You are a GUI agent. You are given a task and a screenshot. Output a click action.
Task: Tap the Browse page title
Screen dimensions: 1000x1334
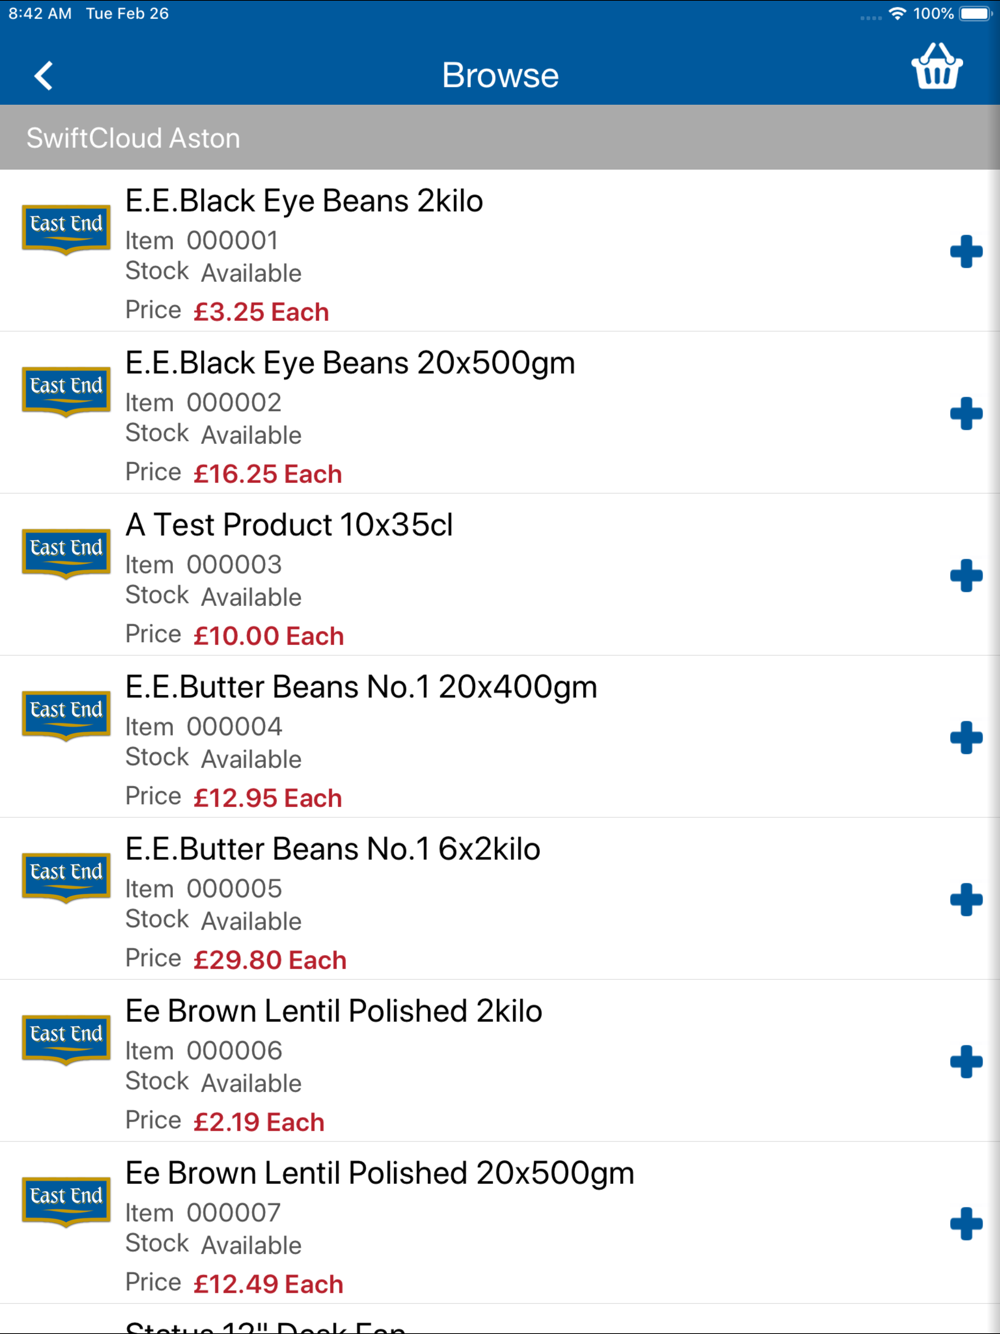point(500,76)
